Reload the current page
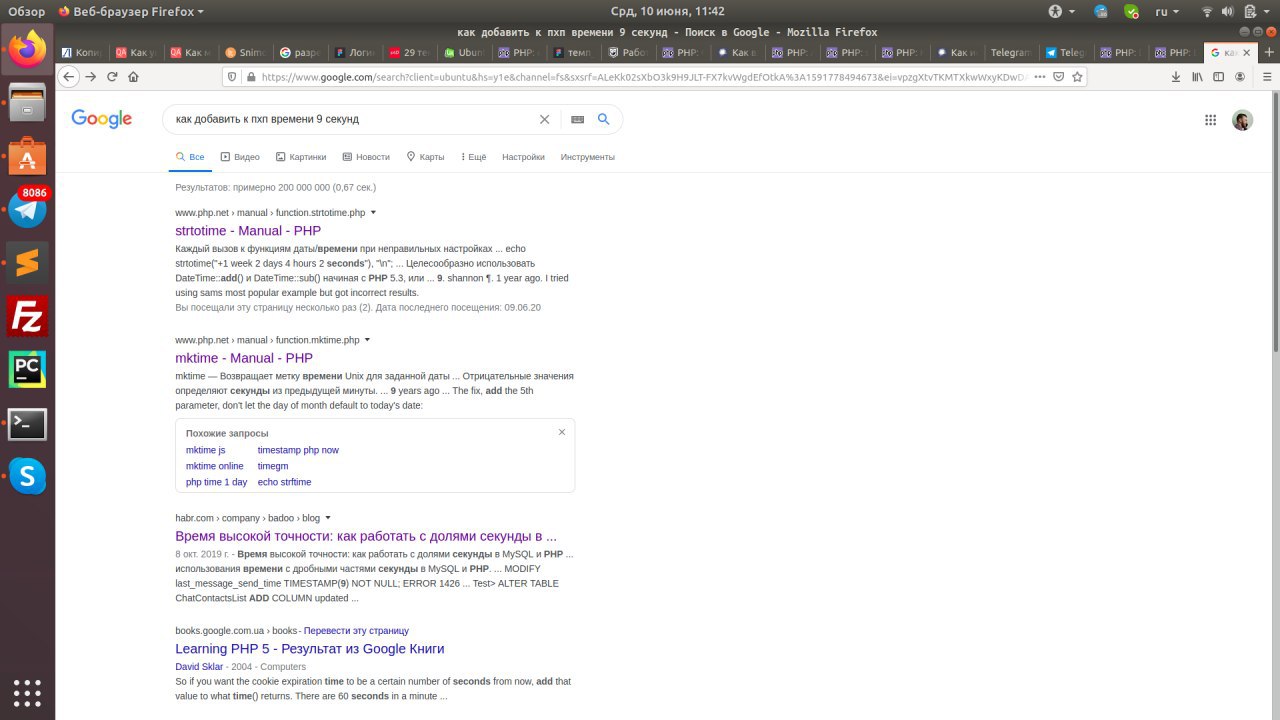The image size is (1280, 720). tap(112, 76)
